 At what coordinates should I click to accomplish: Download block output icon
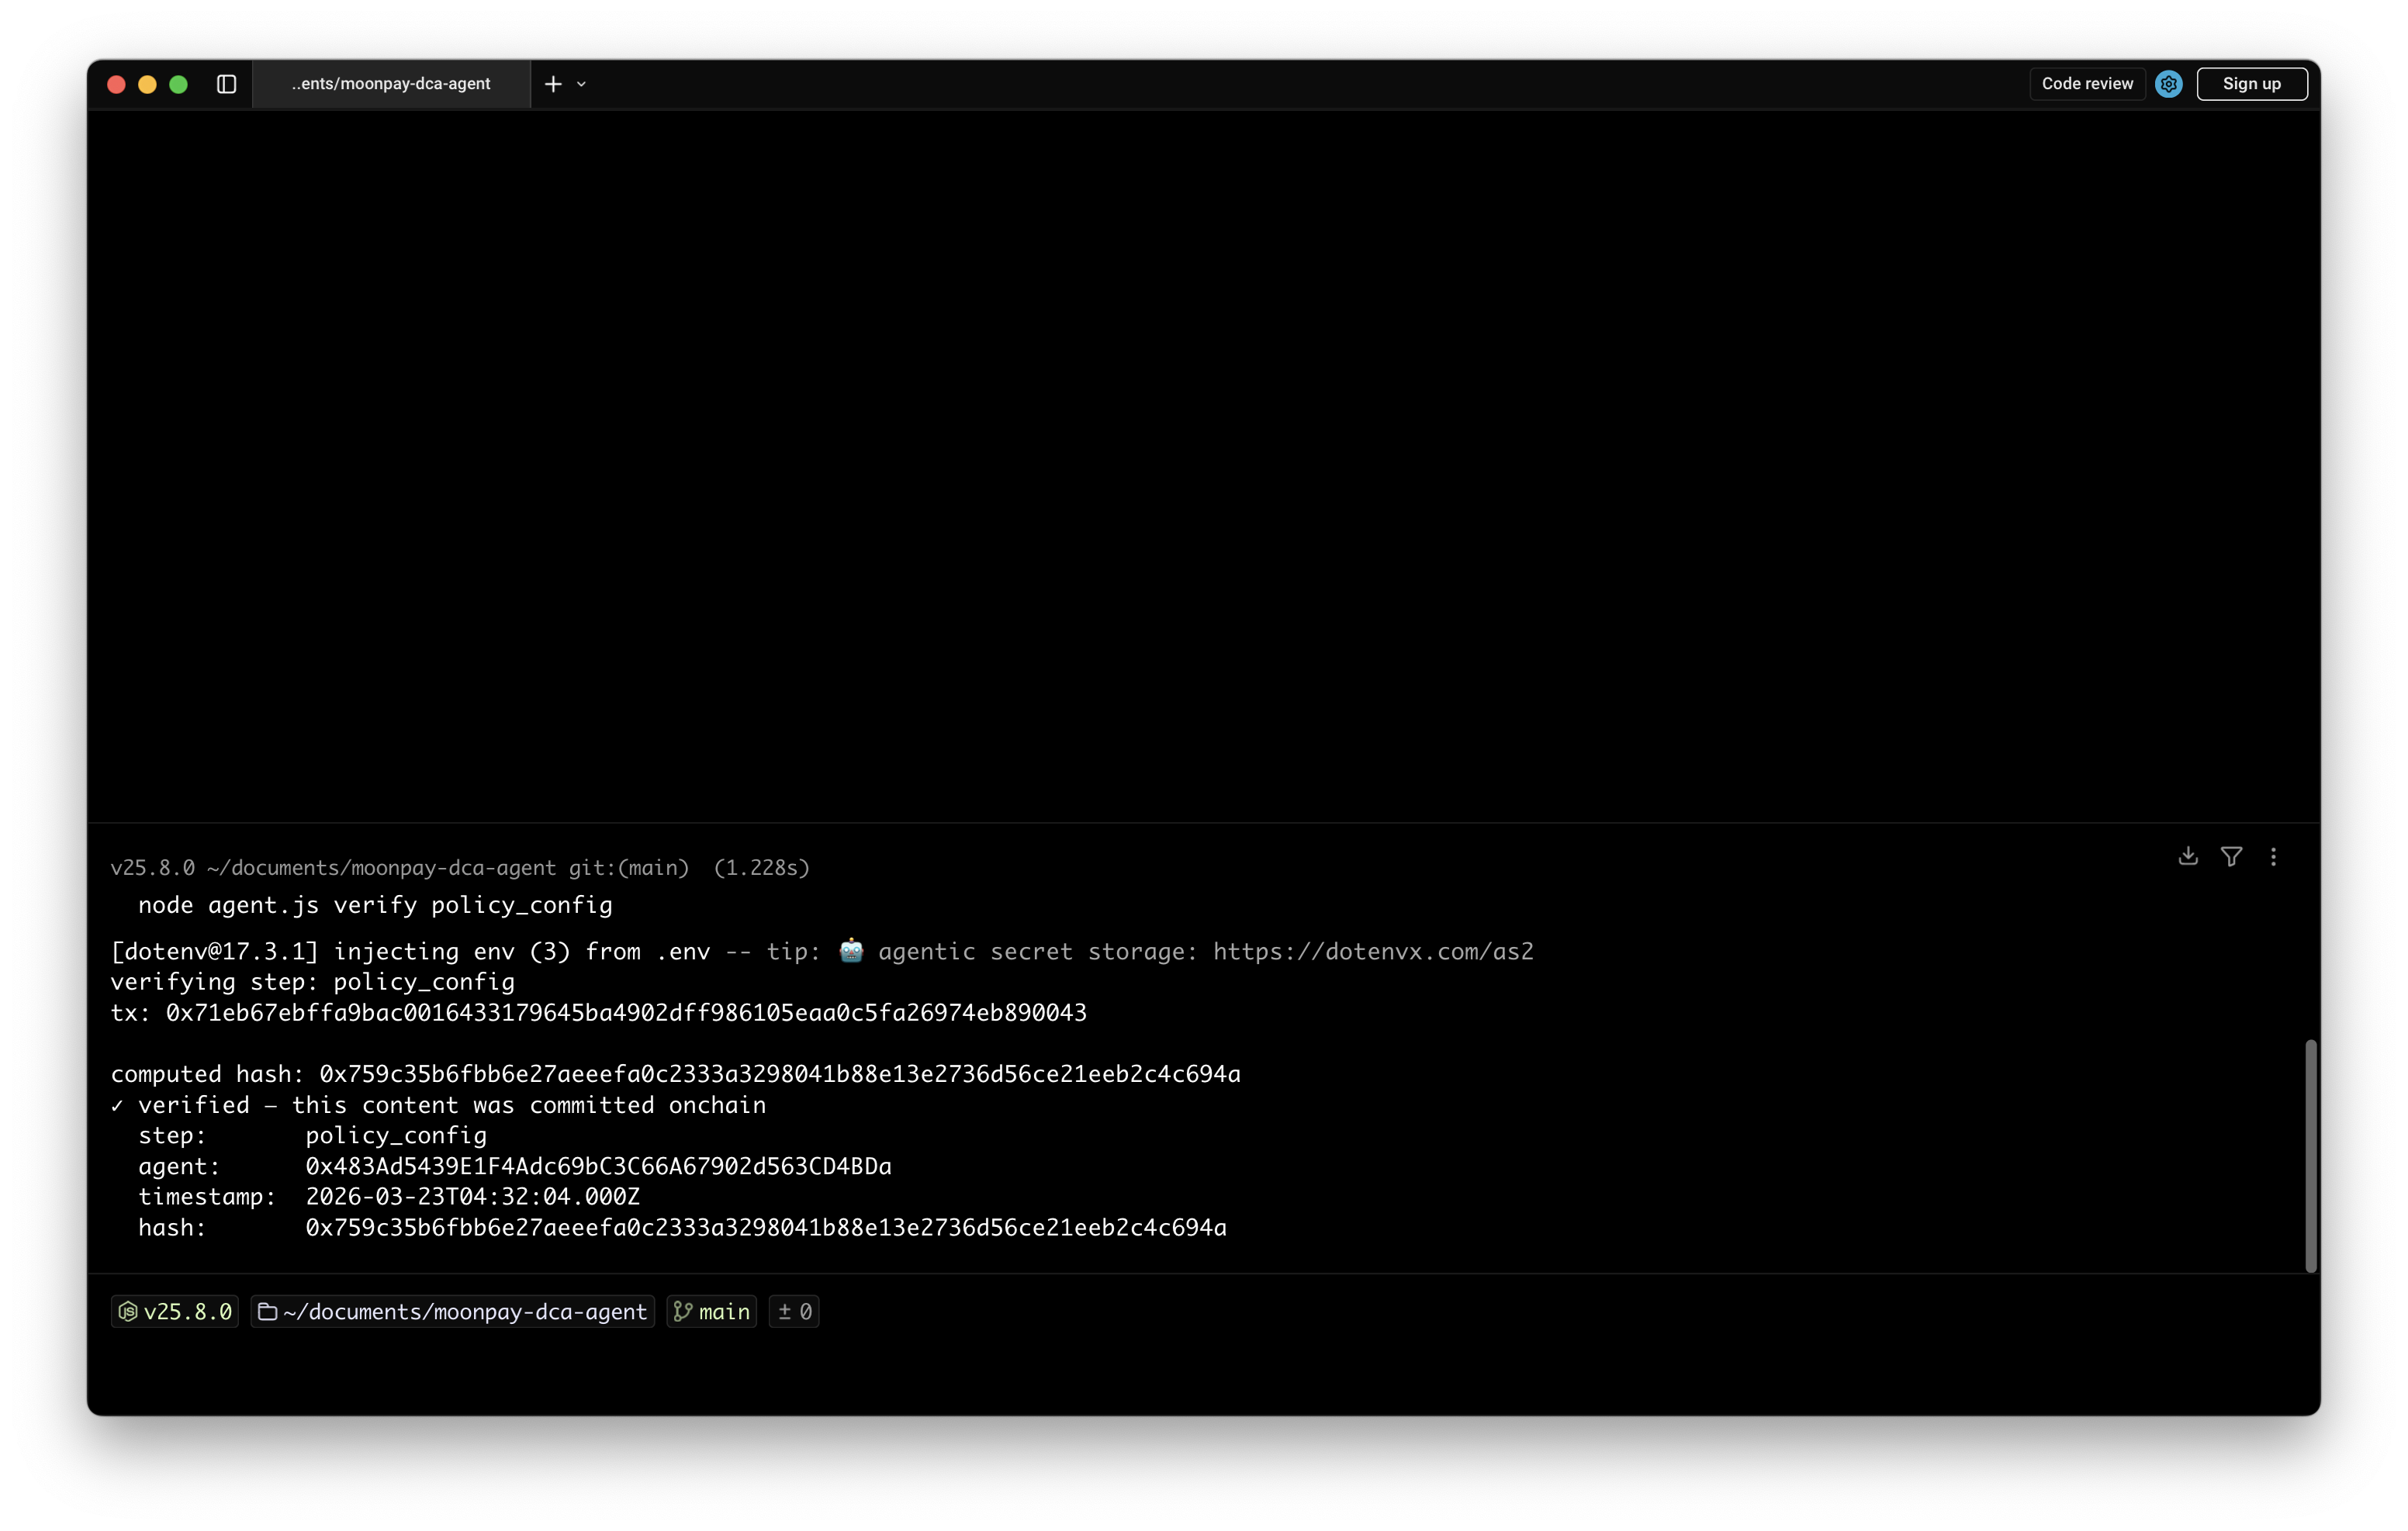point(2188,856)
